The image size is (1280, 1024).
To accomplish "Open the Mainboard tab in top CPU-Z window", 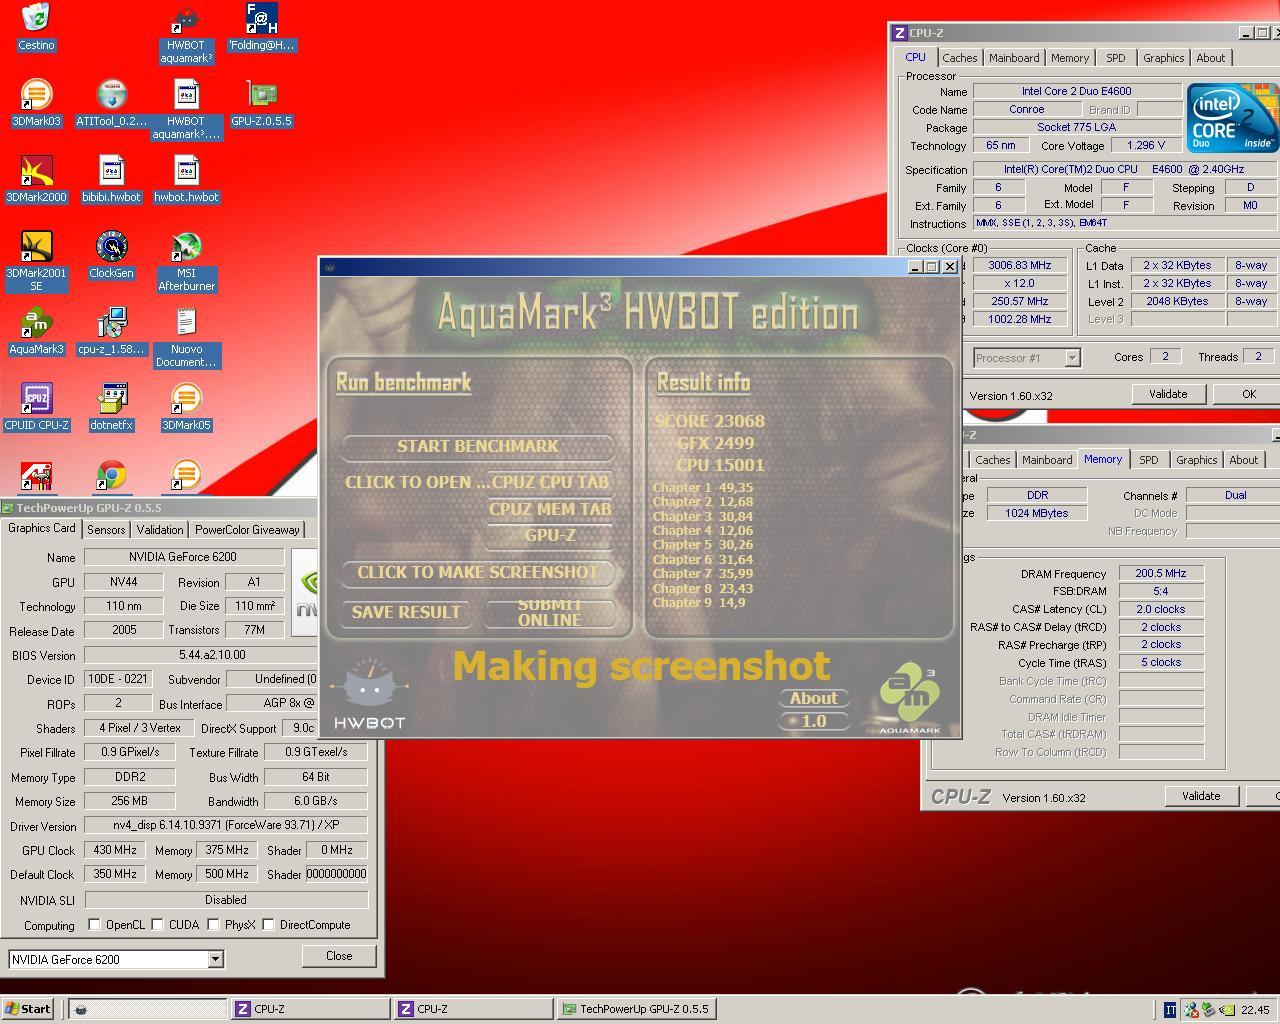I will pyautogui.click(x=1014, y=58).
